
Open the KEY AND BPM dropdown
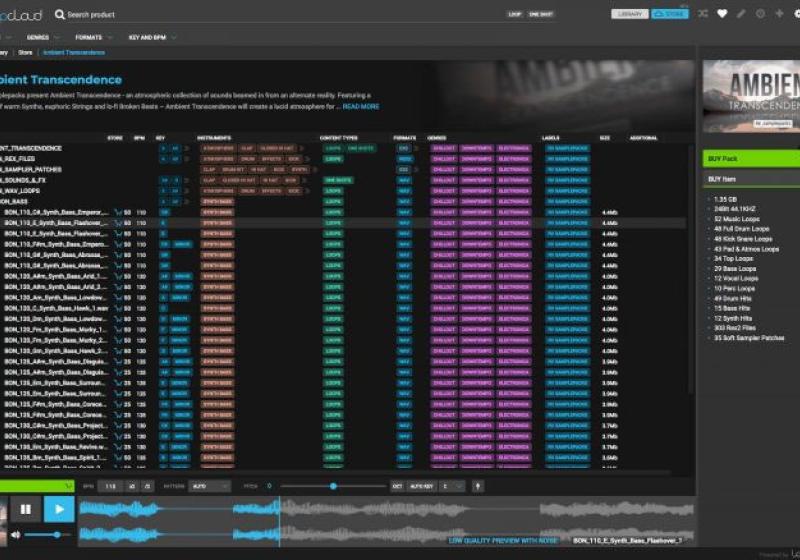click(152, 37)
